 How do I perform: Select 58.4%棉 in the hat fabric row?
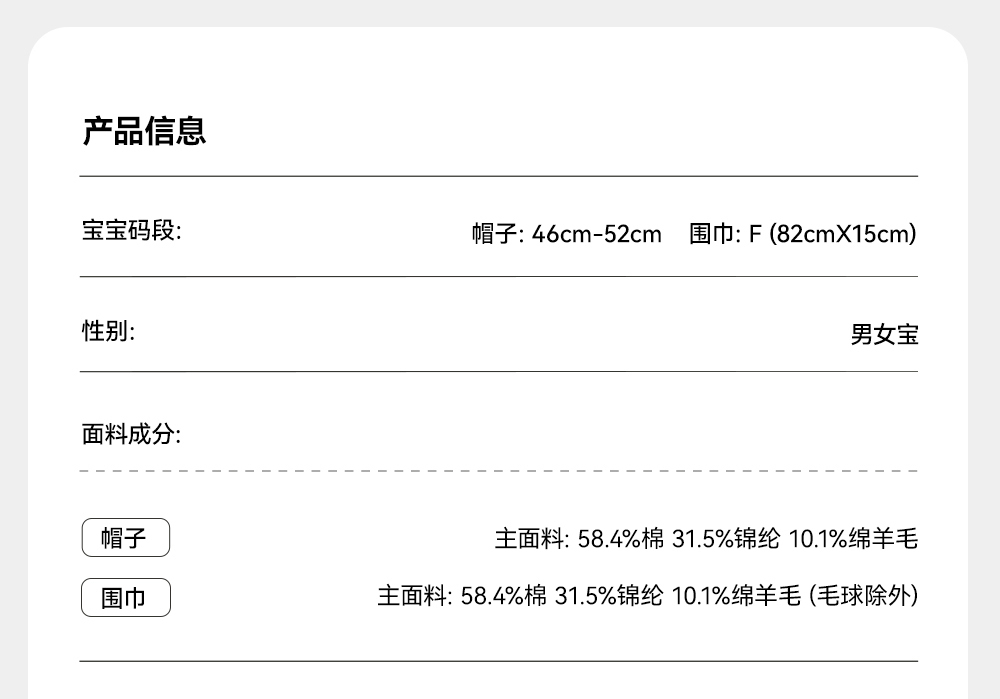(620, 540)
